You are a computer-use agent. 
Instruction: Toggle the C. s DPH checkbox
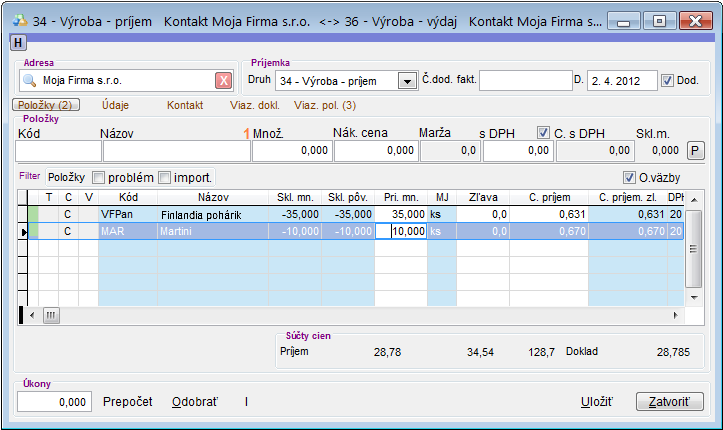point(543,132)
